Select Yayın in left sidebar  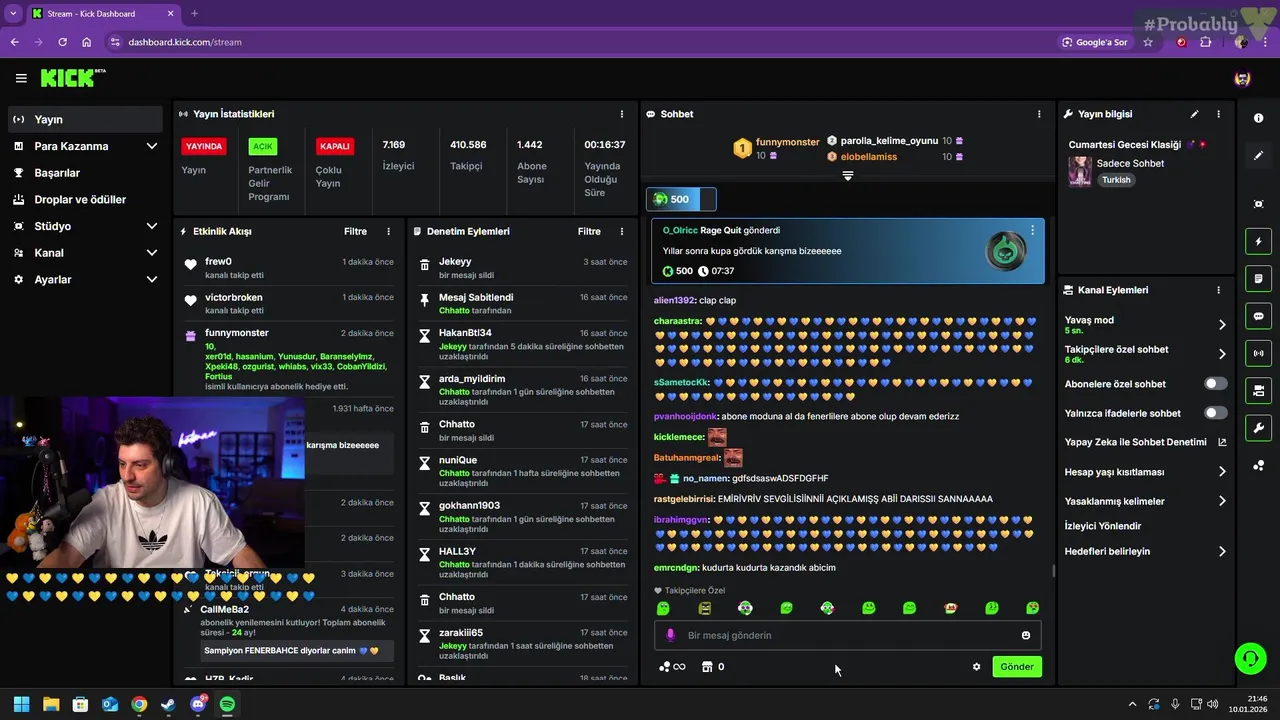85,119
